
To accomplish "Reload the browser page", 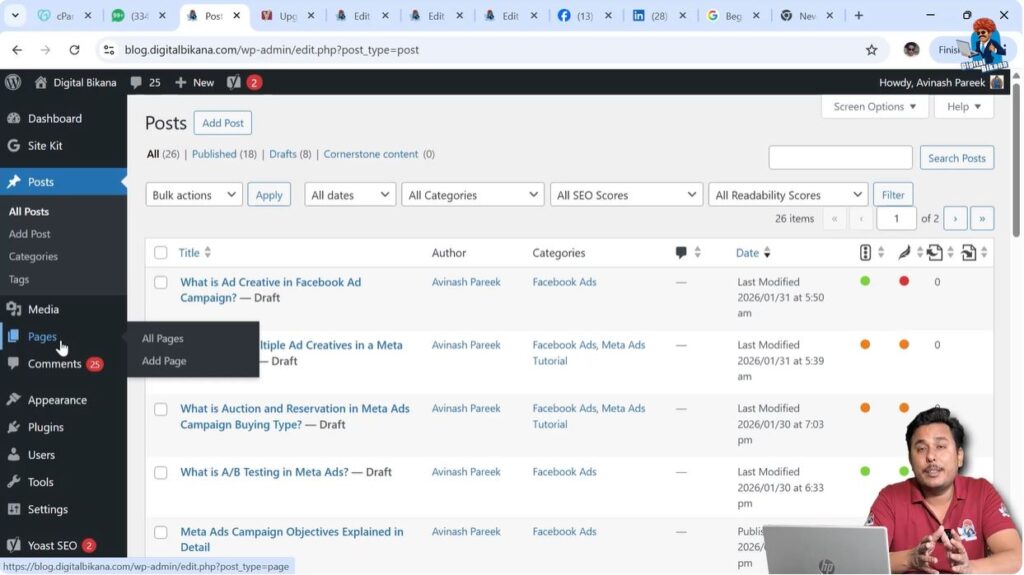I will pos(74,50).
